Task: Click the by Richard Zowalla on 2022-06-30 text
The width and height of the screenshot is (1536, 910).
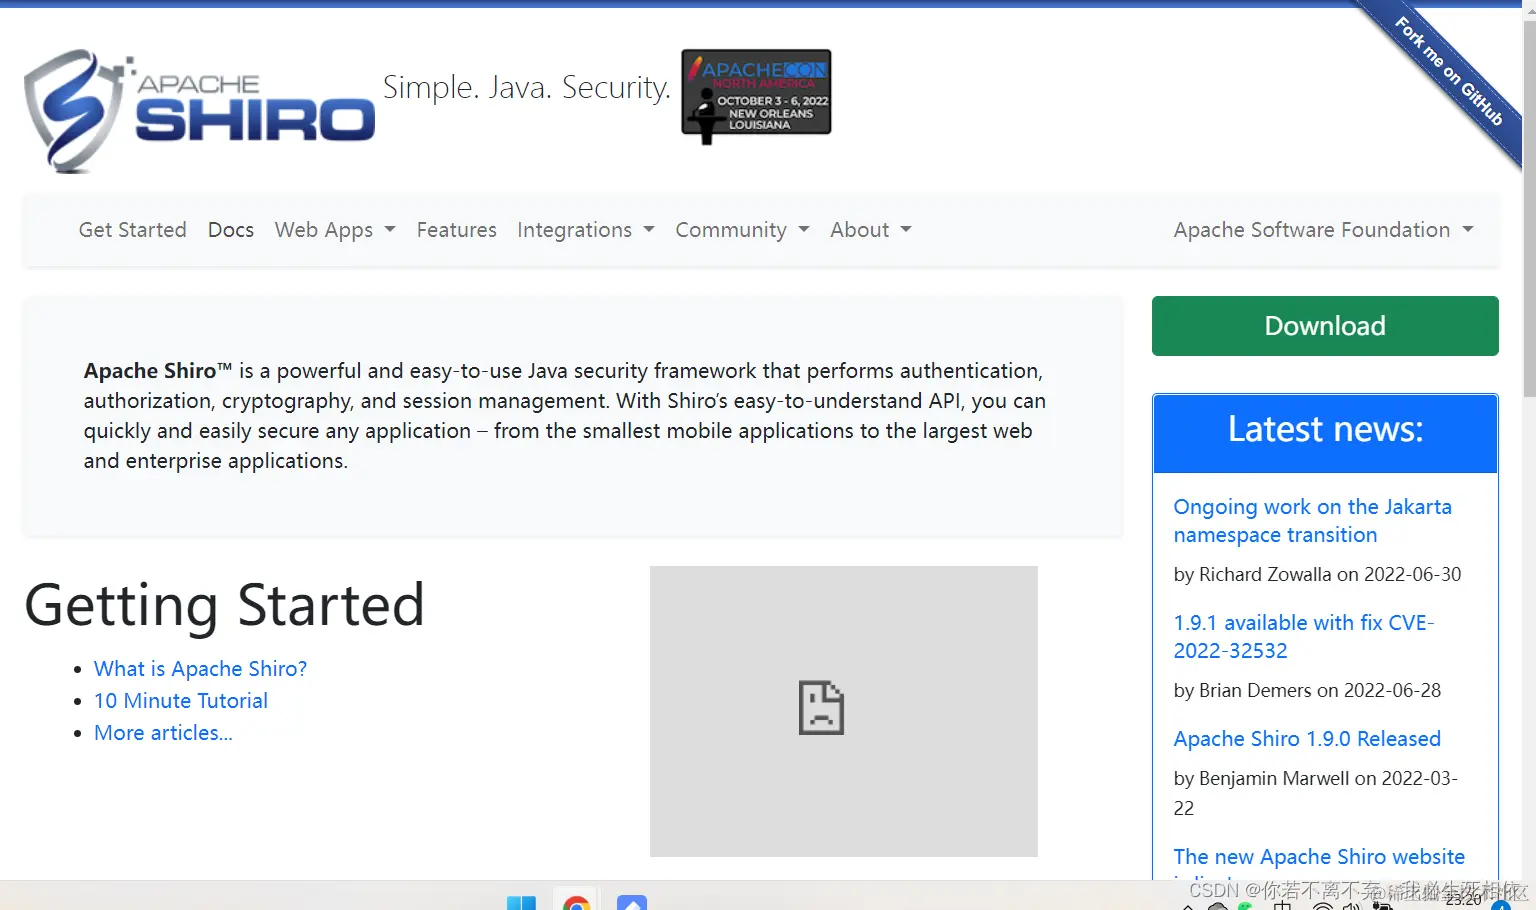Action: pos(1317,575)
